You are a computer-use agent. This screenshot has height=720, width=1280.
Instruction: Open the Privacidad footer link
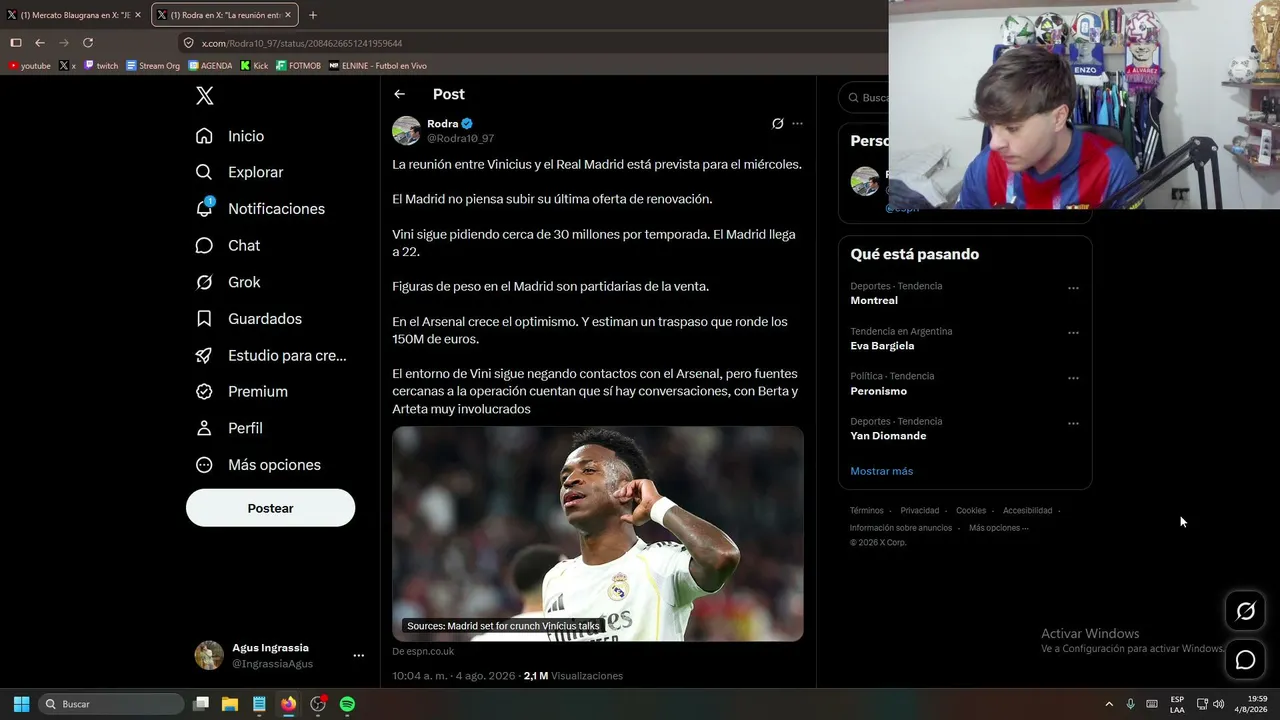pos(920,511)
